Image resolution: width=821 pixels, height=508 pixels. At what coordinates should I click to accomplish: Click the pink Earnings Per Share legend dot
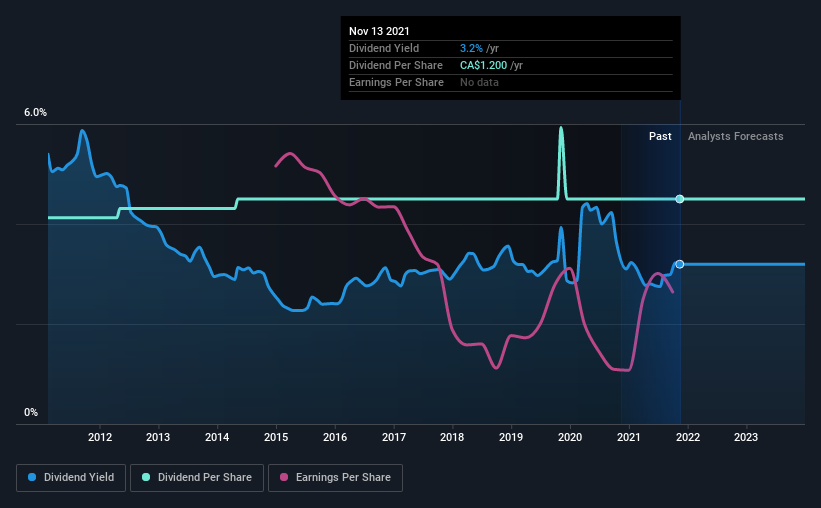pyautogui.click(x=284, y=477)
